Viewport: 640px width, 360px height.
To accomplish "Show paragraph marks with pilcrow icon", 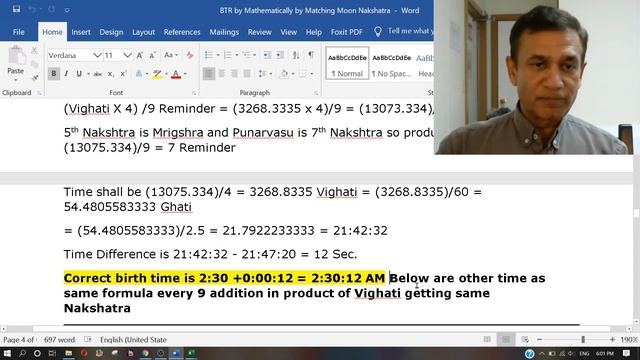I will pos(311,55).
